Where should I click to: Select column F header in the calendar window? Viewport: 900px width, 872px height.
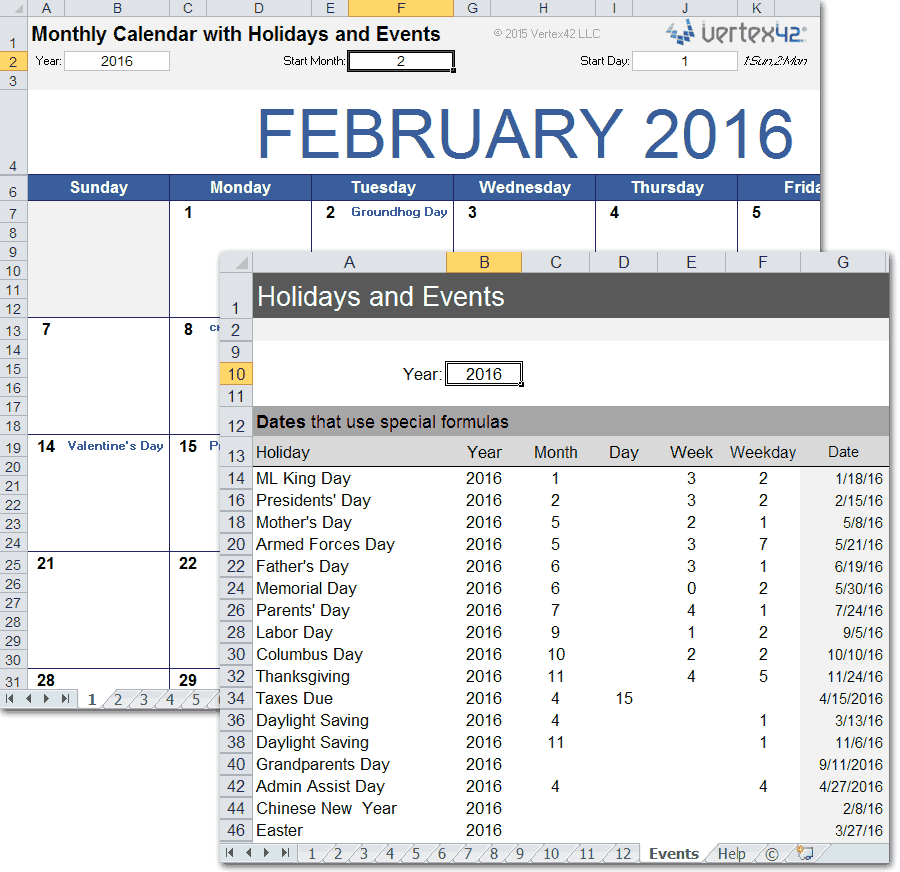click(400, 7)
